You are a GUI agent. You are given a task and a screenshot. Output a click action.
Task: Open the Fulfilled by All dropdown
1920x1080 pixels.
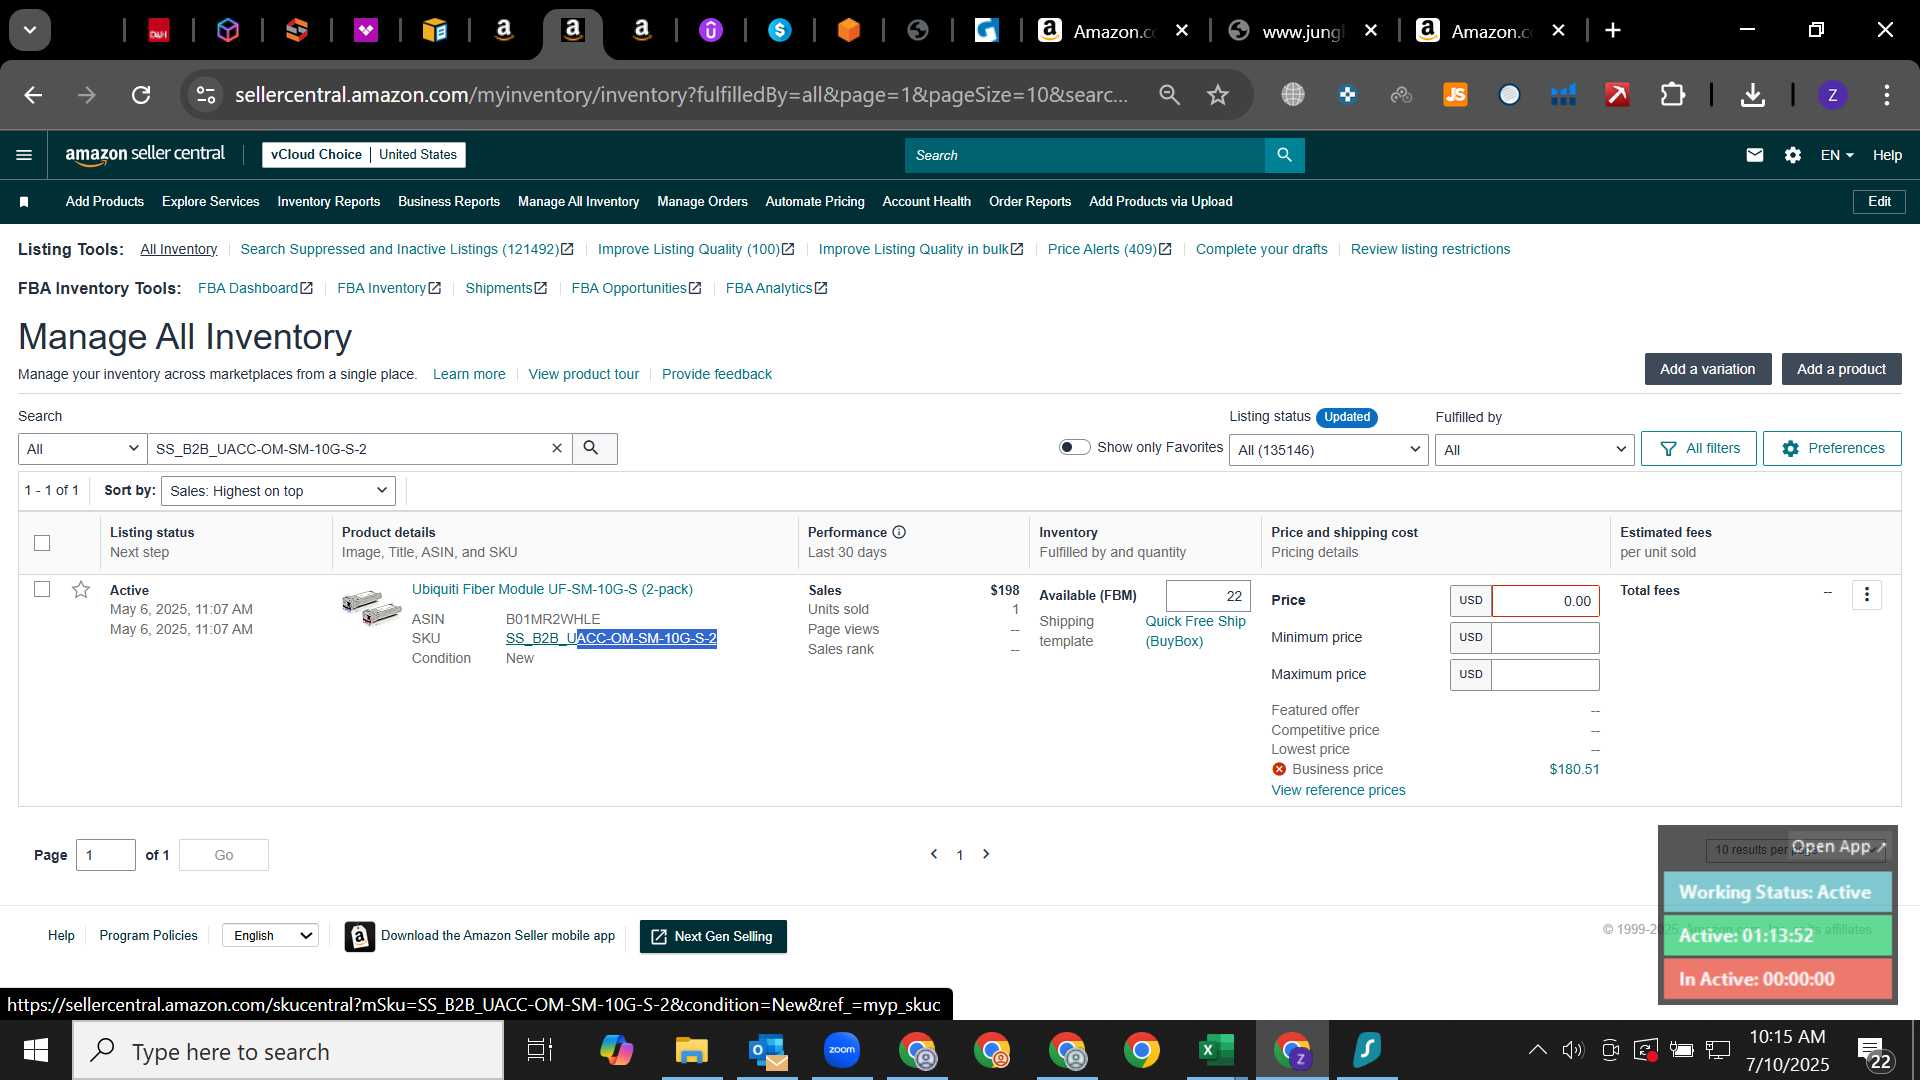1535,450
